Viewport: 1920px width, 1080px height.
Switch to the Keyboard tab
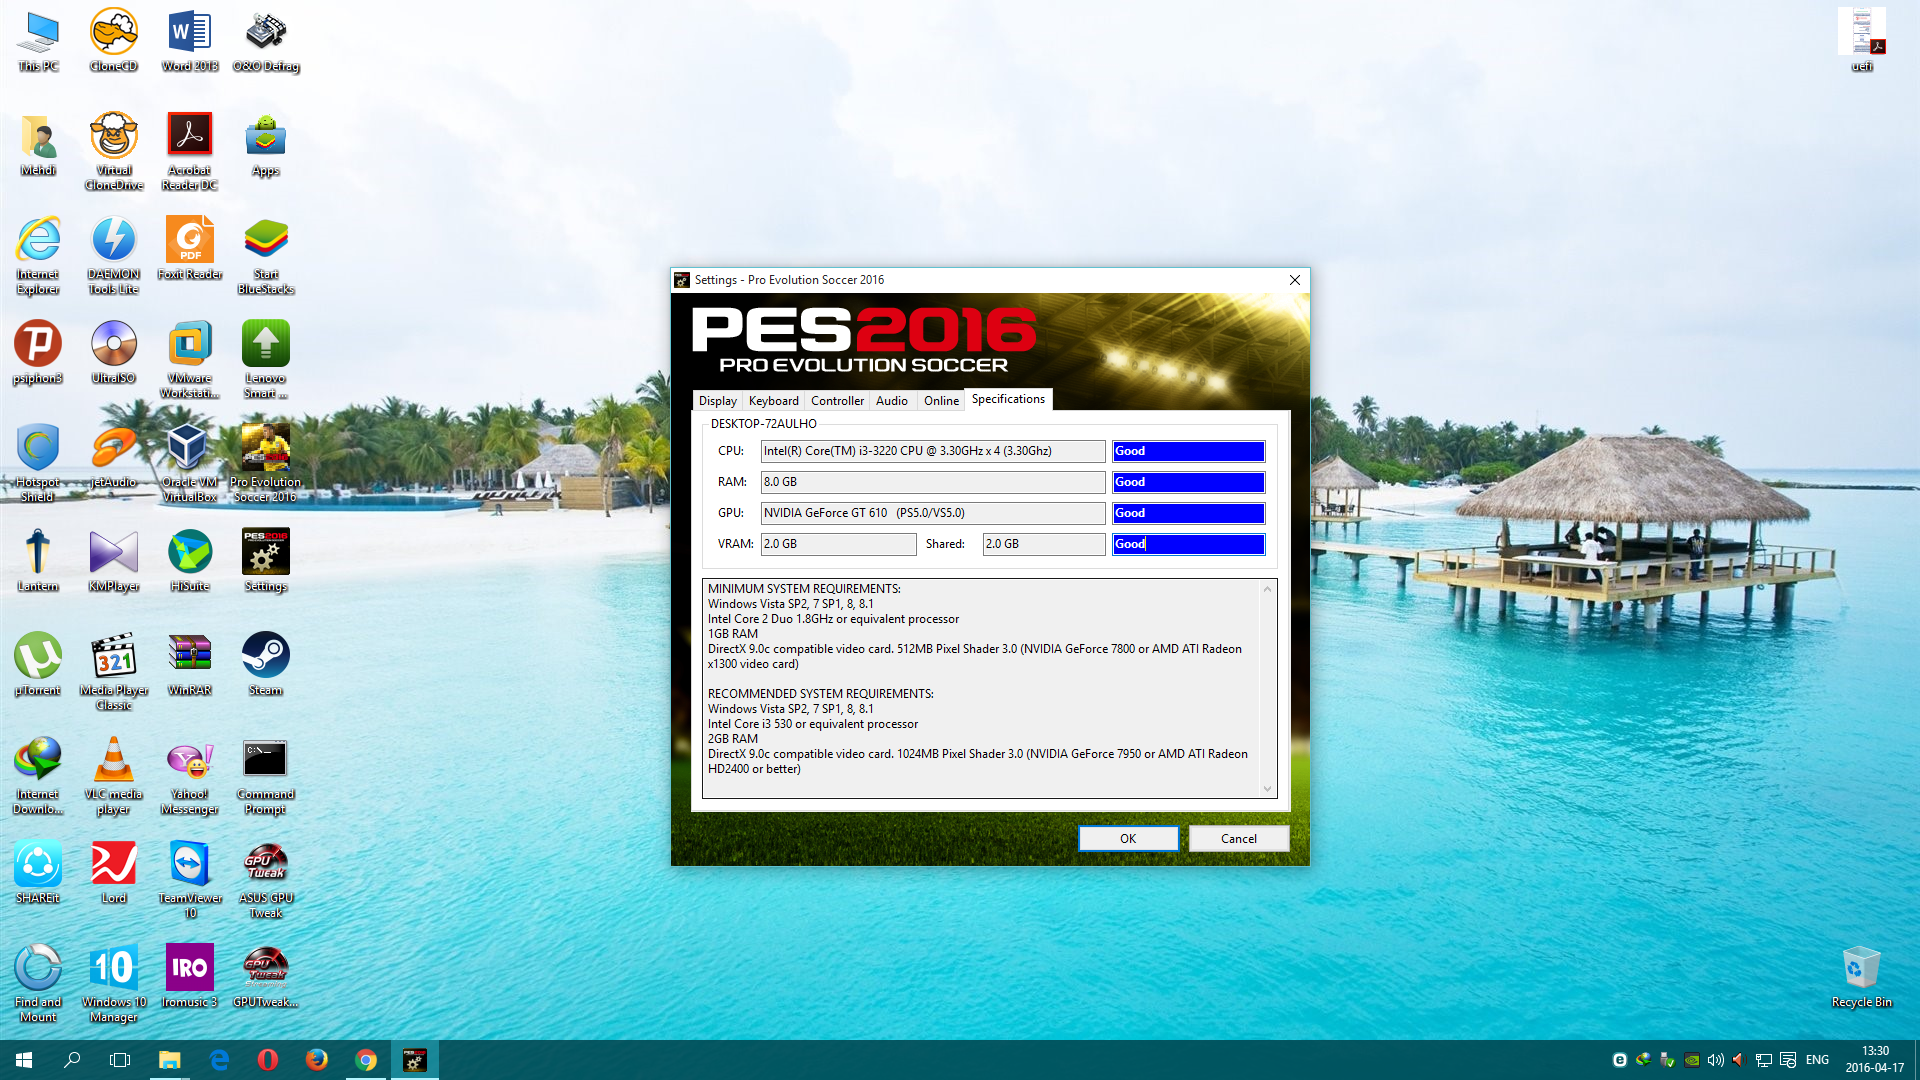(x=773, y=400)
